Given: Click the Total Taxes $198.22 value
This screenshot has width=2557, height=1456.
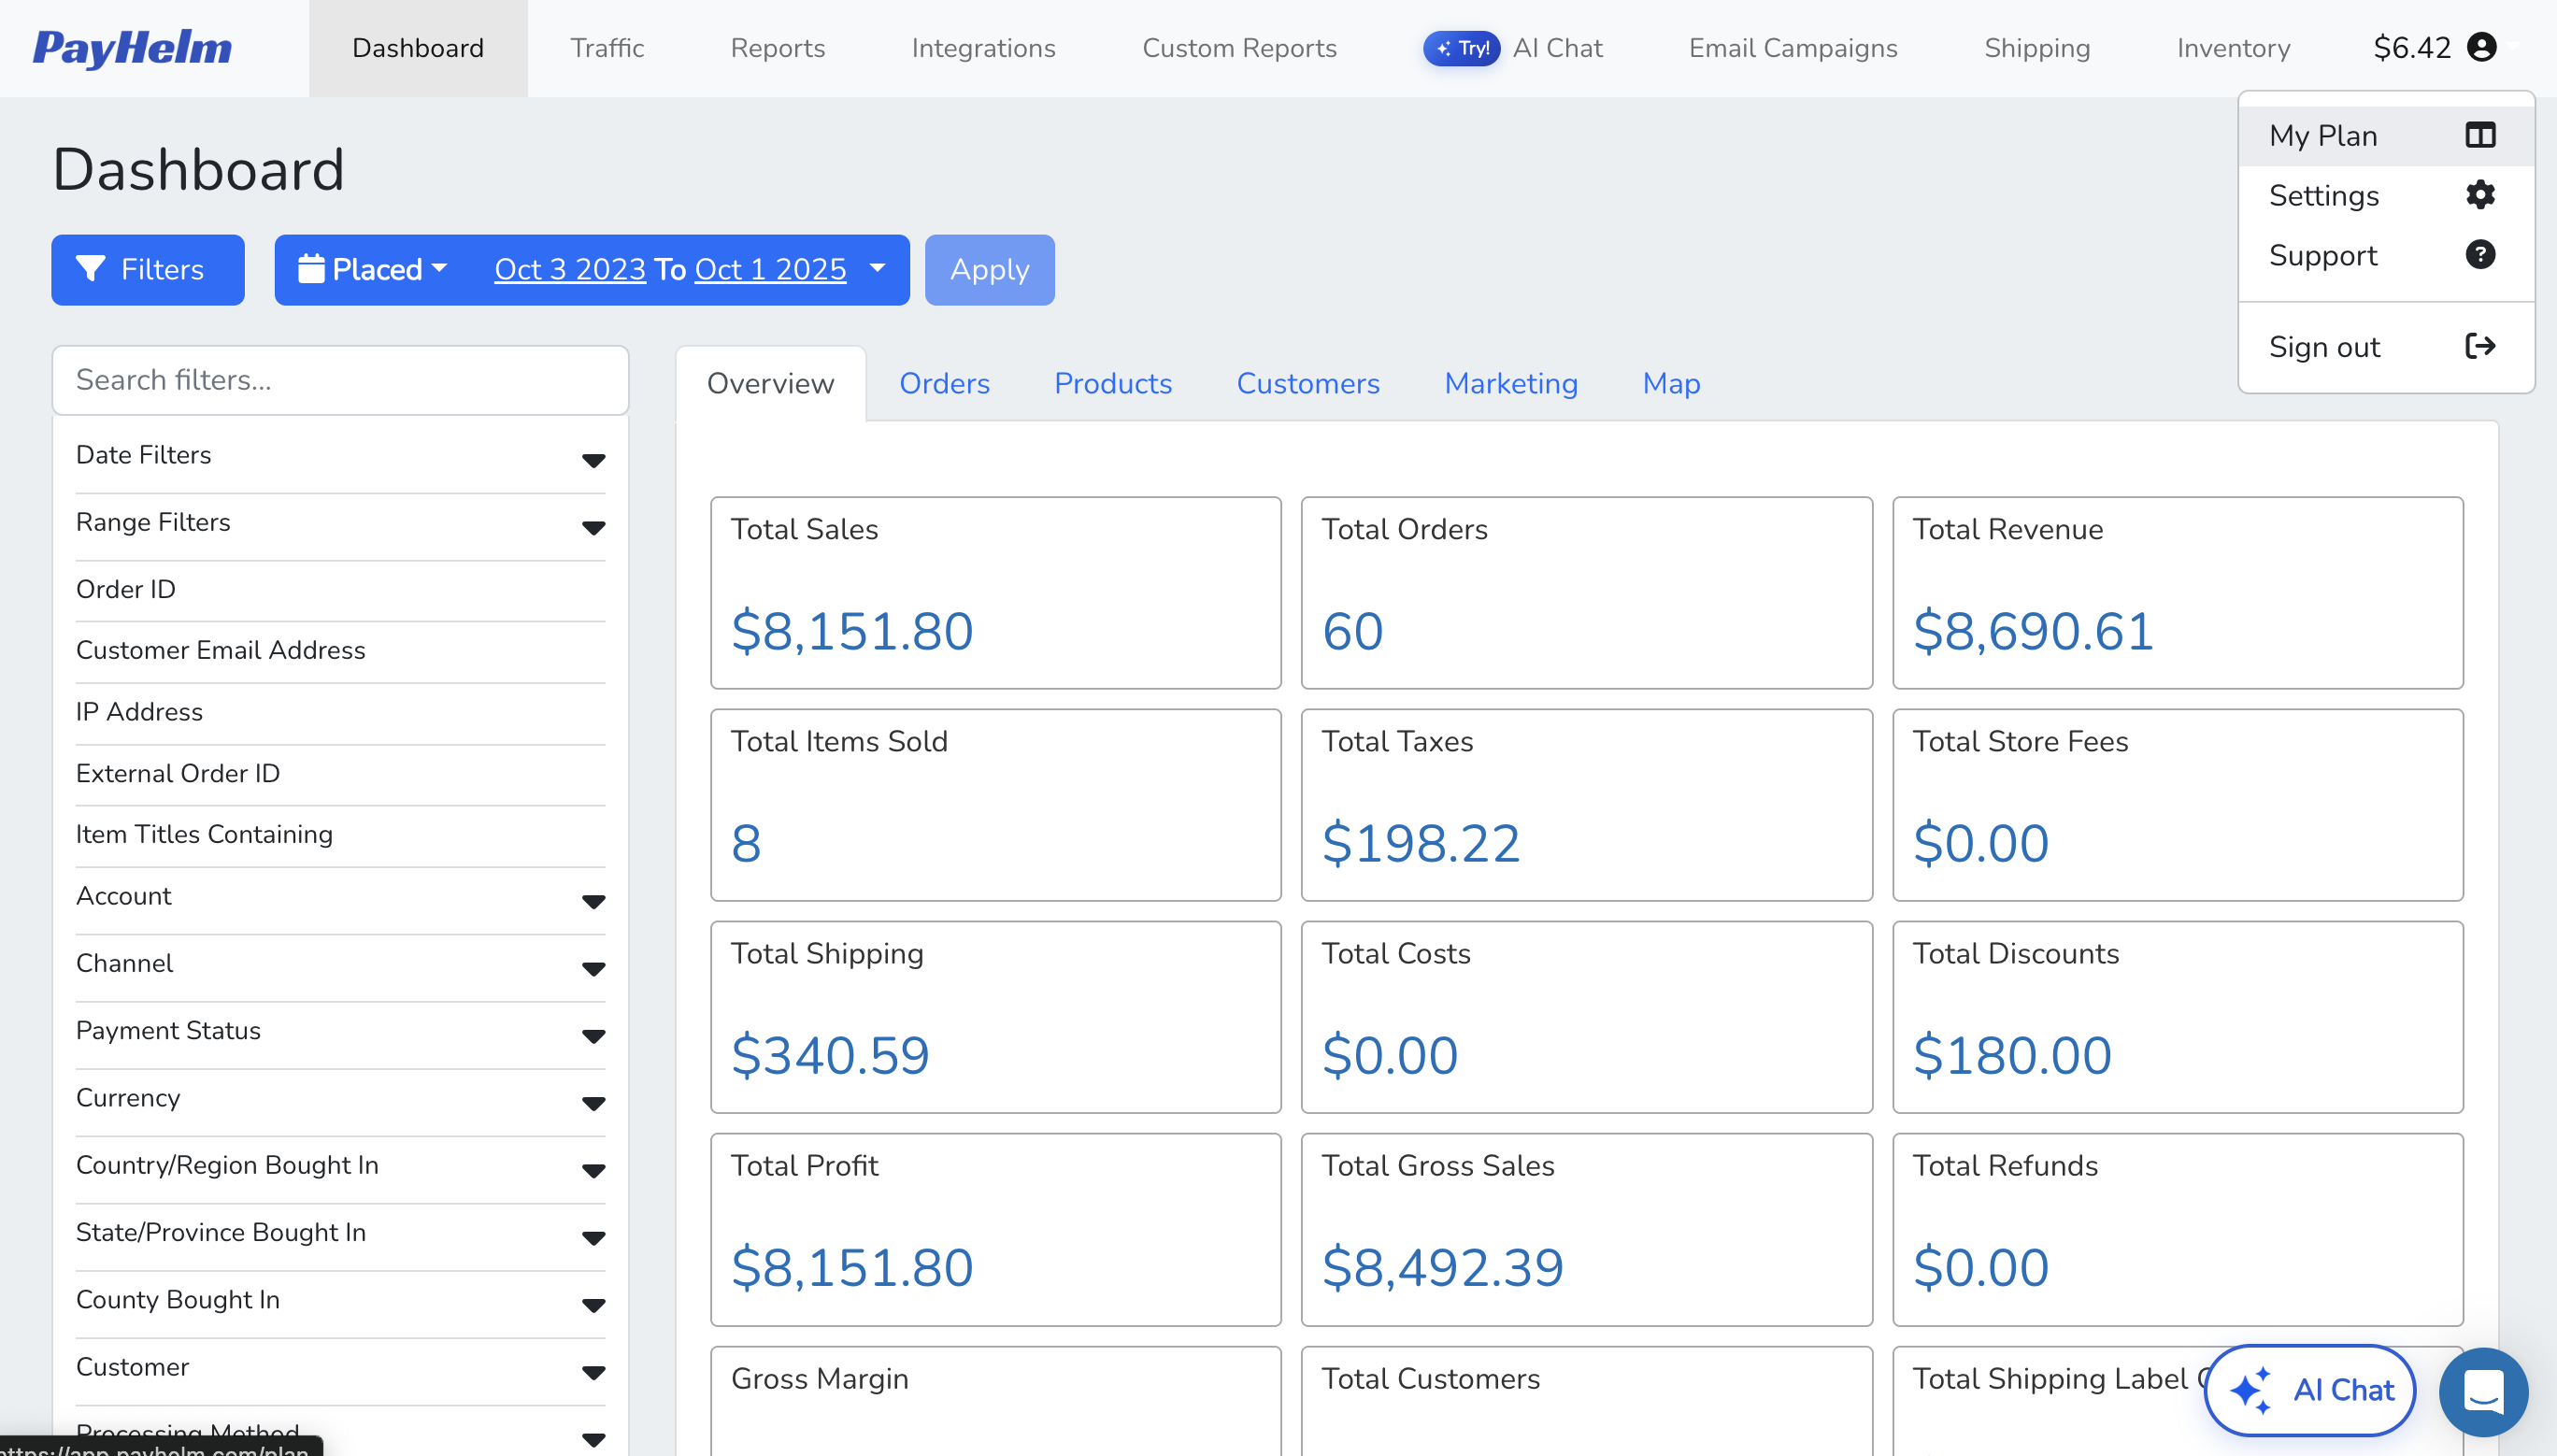Looking at the screenshot, I should (x=1420, y=843).
